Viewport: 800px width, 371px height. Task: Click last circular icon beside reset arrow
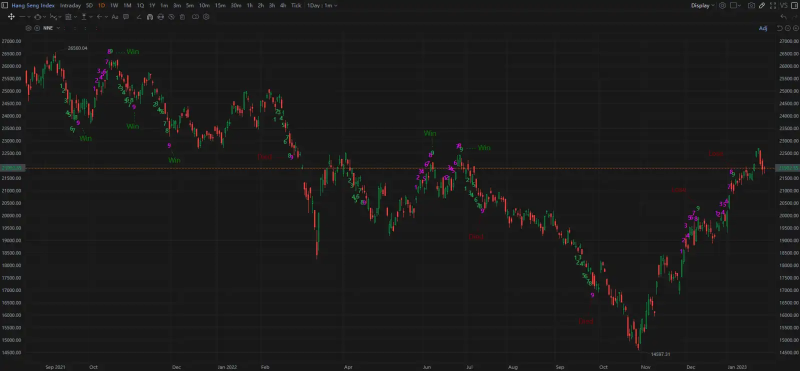[x=795, y=28]
